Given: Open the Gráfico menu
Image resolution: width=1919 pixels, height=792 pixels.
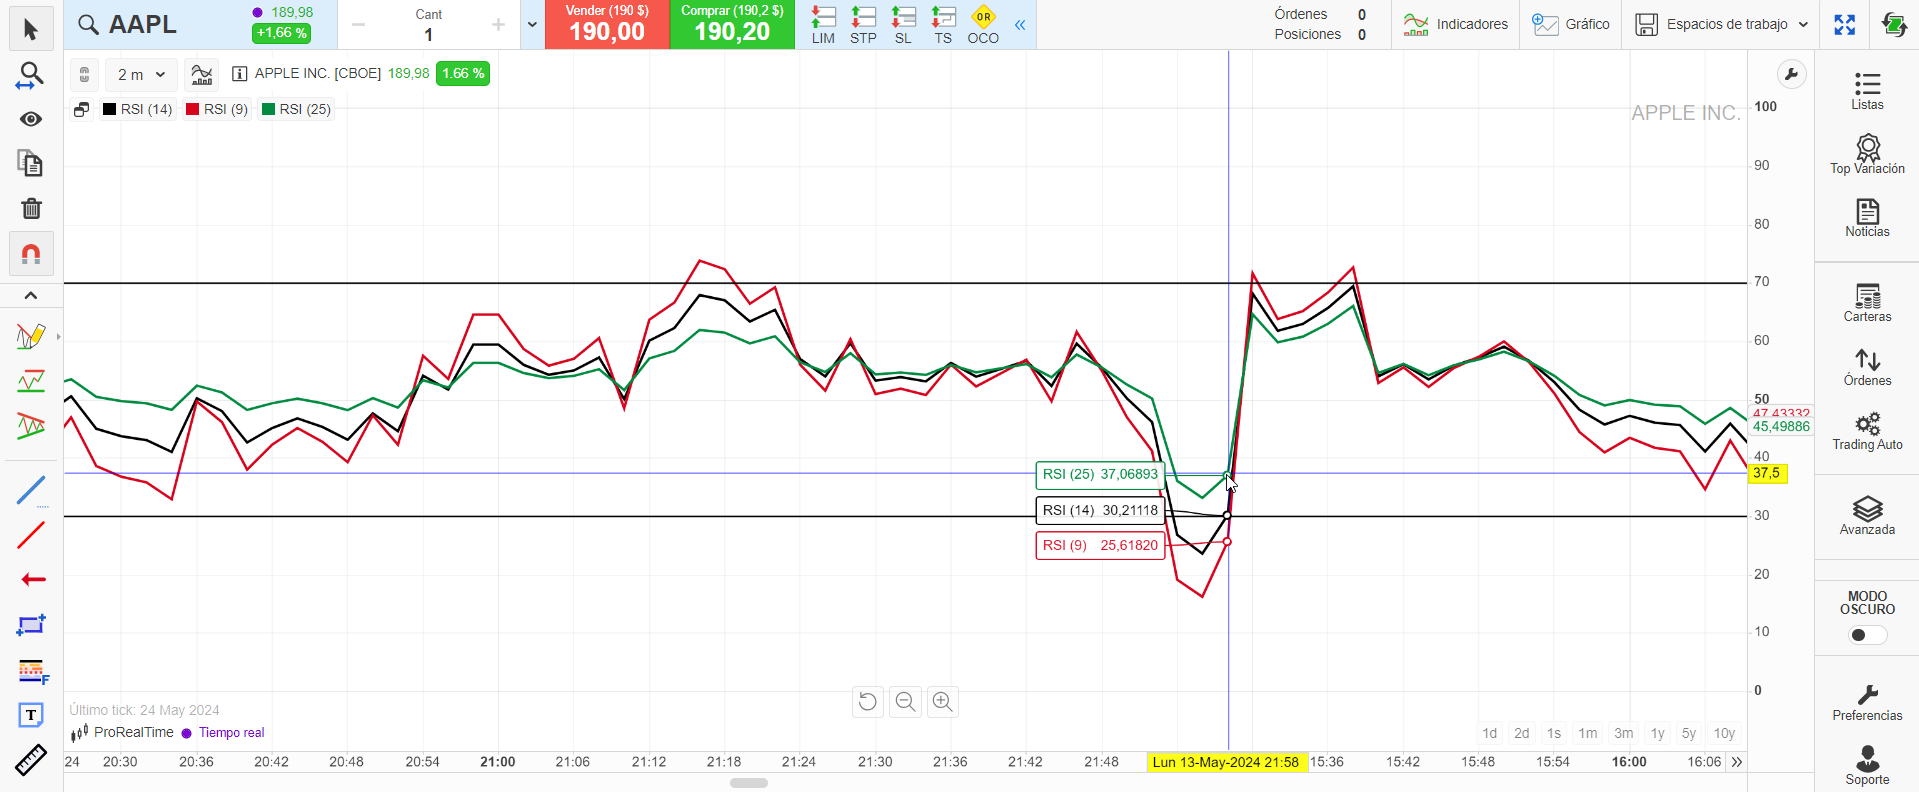Looking at the screenshot, I should [x=1570, y=25].
